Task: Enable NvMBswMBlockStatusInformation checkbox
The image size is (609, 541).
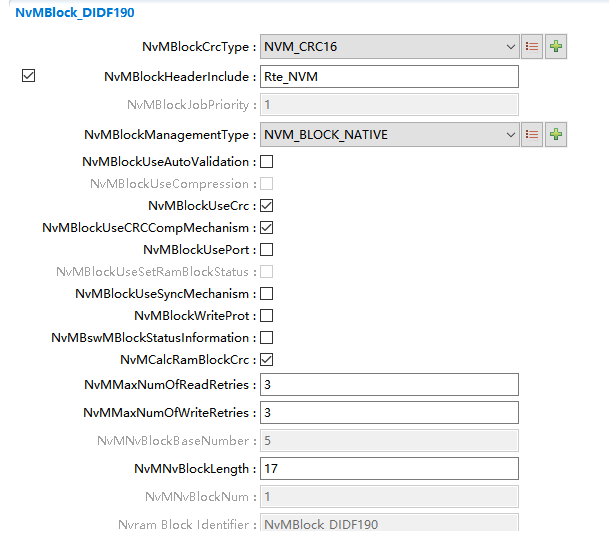Action: (x=267, y=338)
